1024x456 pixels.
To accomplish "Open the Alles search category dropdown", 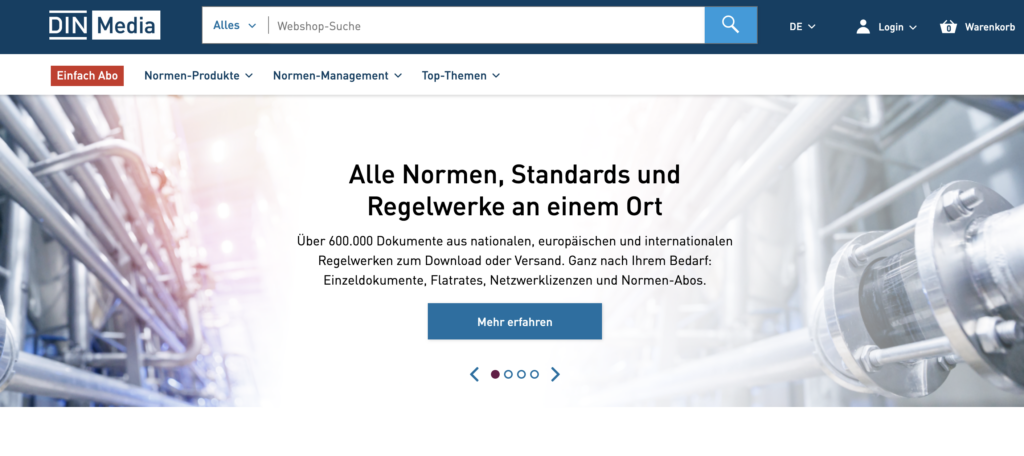I will coord(234,25).
